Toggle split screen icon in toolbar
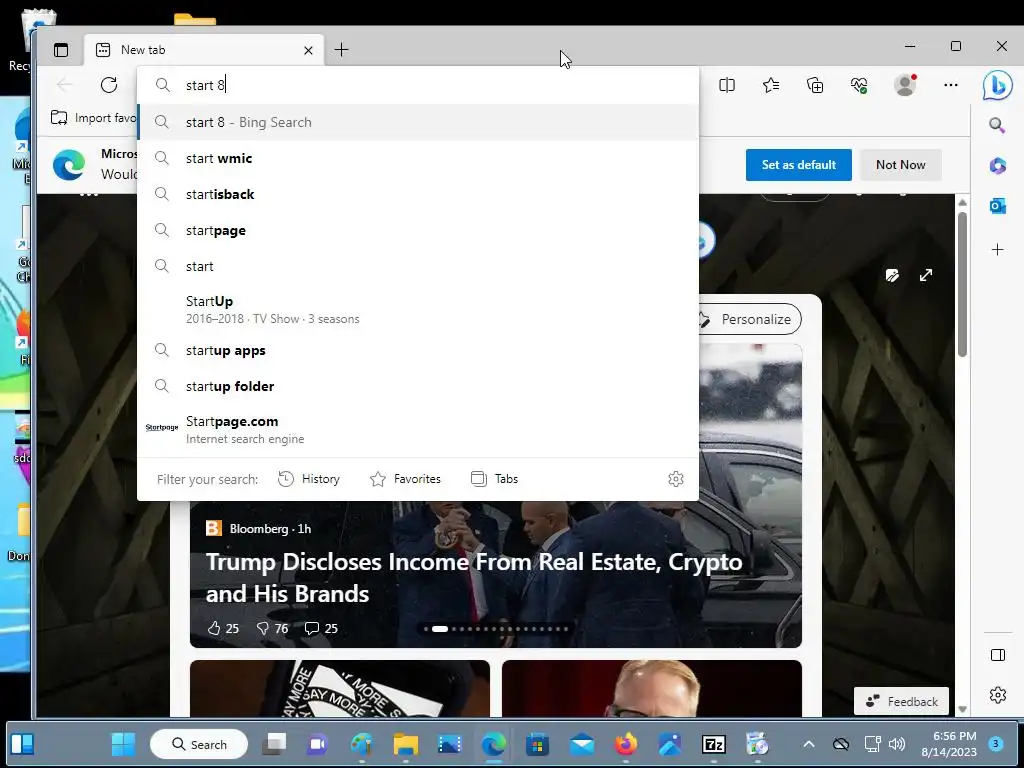 (x=727, y=85)
